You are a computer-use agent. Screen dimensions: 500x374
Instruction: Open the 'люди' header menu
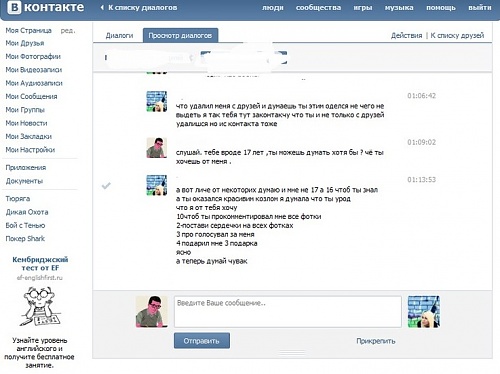point(272,7)
